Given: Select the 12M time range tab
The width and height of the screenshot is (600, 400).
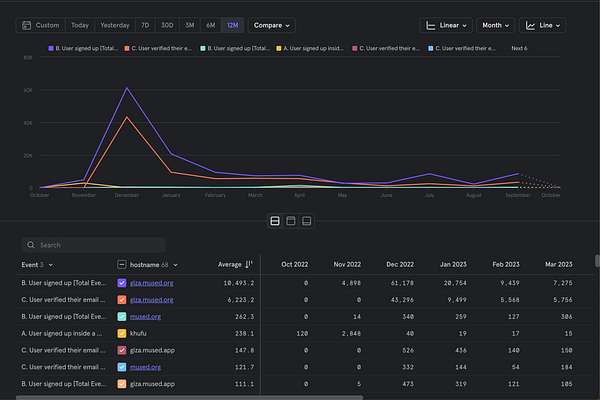Looking at the screenshot, I should point(232,24).
